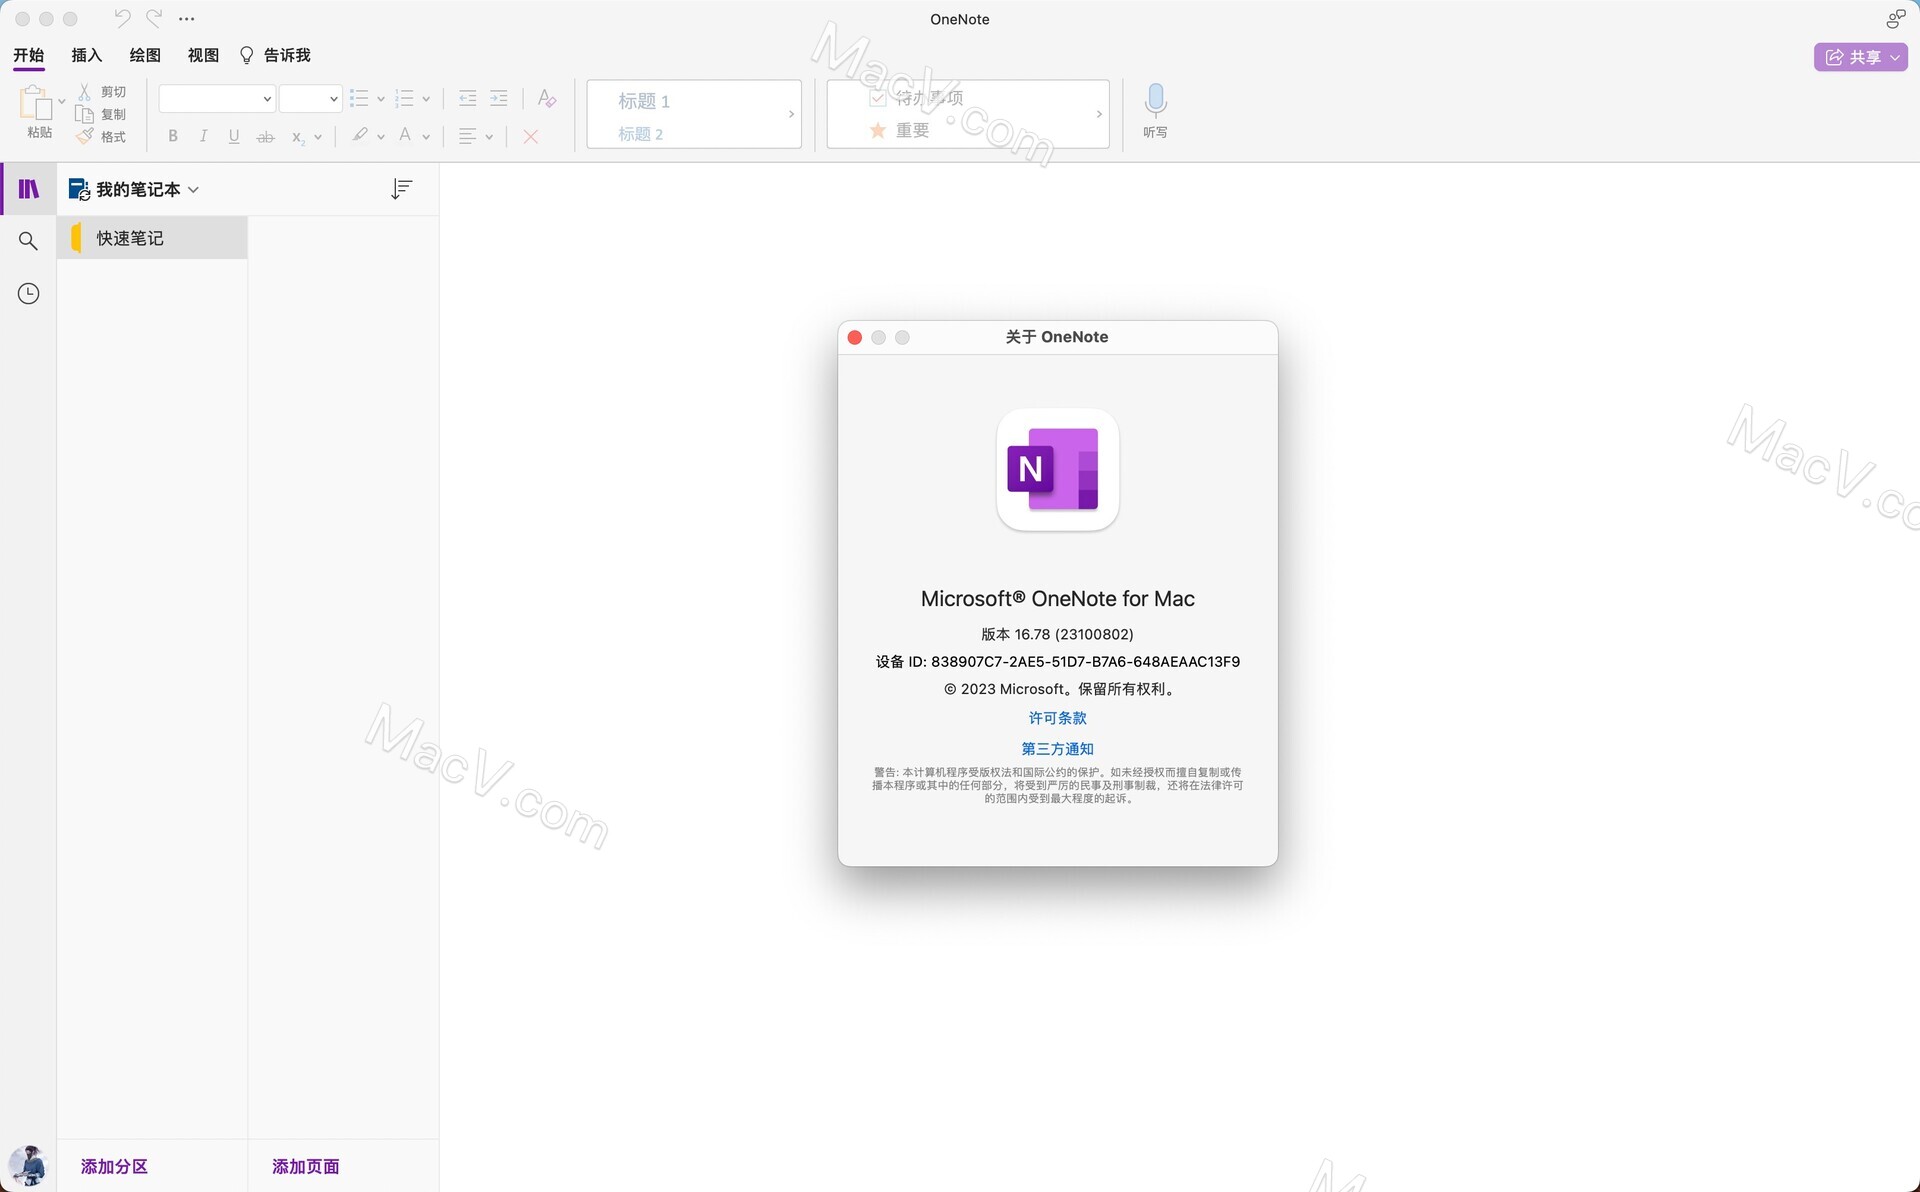Toggle Subscript formatting
The width and height of the screenshot is (1920, 1192).
click(x=297, y=137)
